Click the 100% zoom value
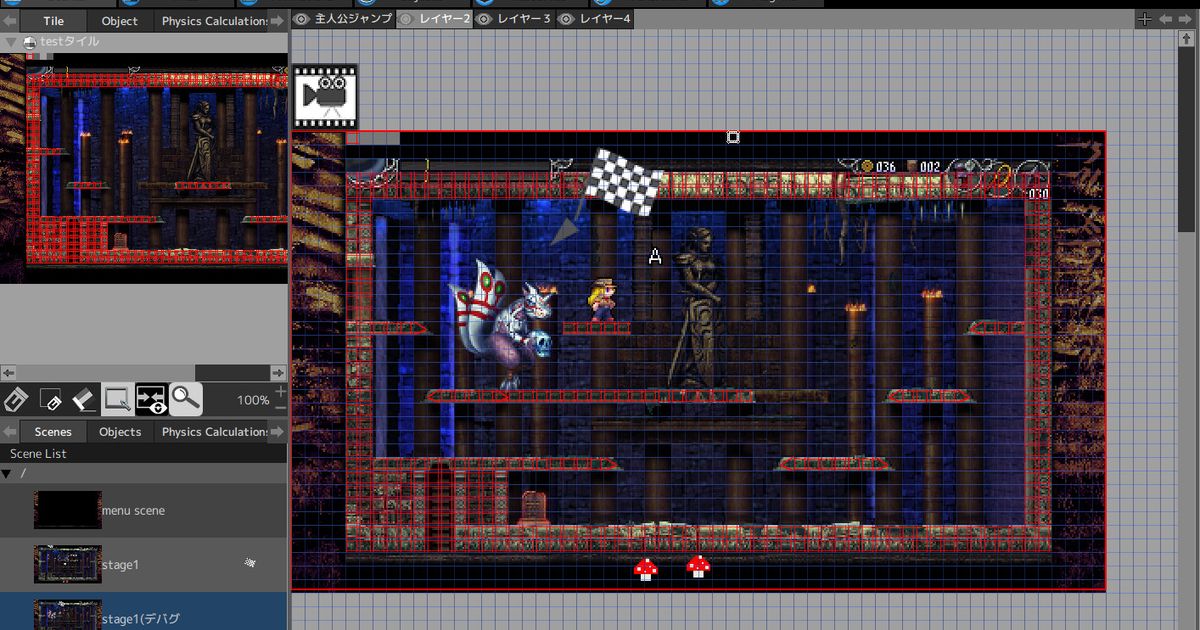Screen dimensions: 1200x630 click(x=253, y=400)
